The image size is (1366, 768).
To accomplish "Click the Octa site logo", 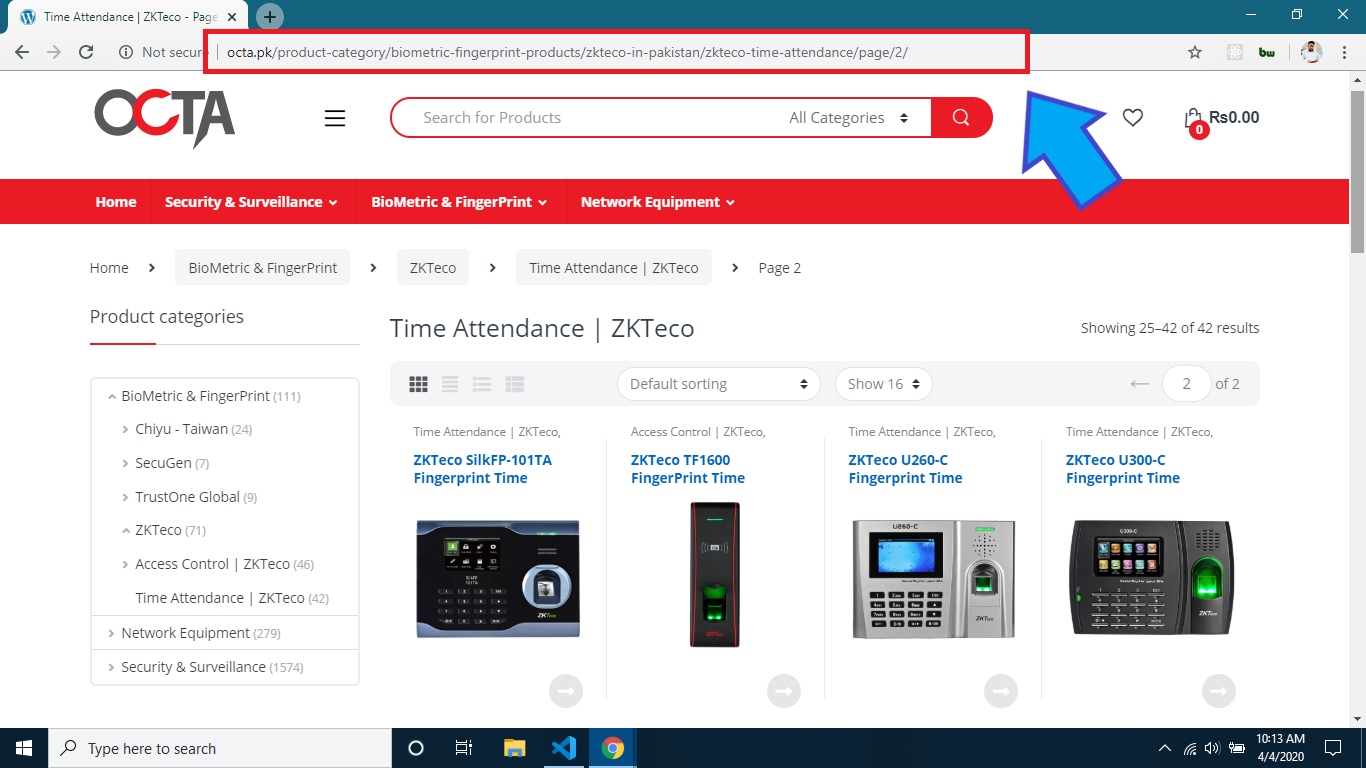I will (165, 118).
